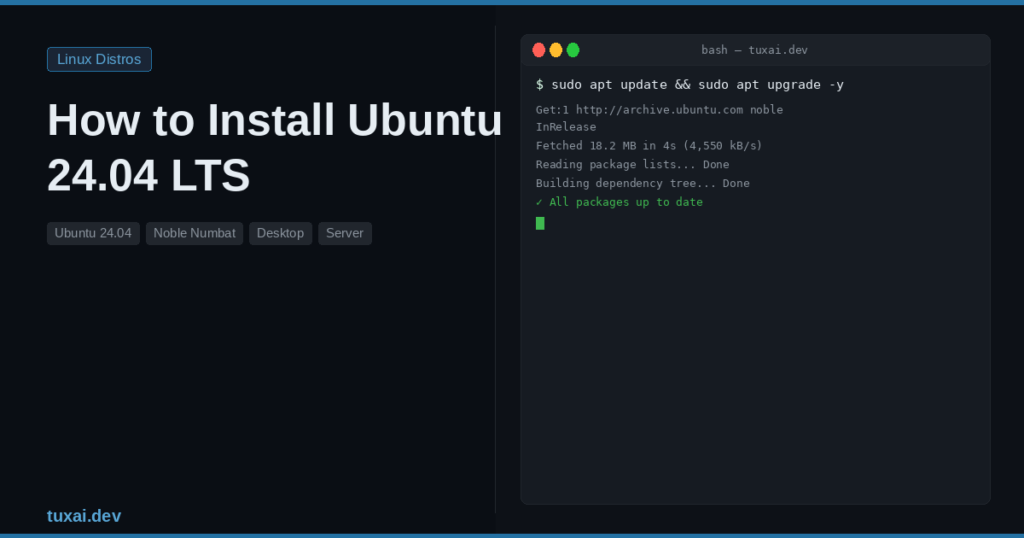Screen dimensions: 1024x538
Task: Open the Desktop tag
Action: 280,233
